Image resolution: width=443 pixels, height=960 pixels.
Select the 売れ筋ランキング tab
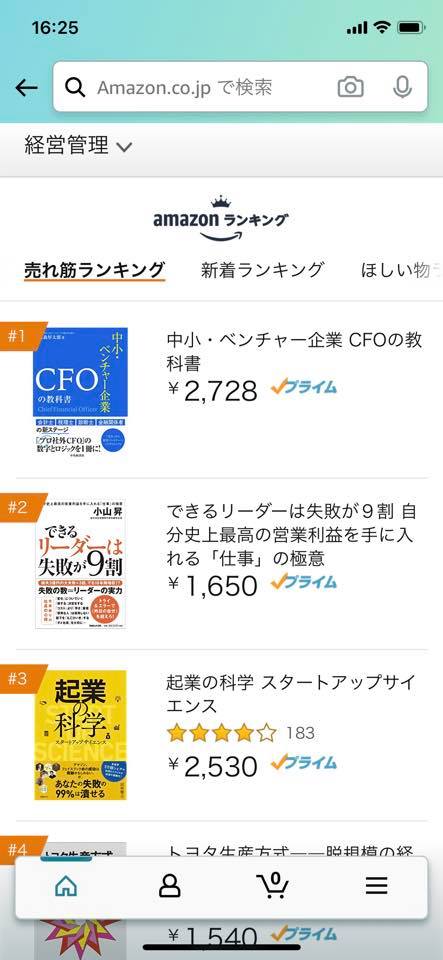click(x=95, y=269)
